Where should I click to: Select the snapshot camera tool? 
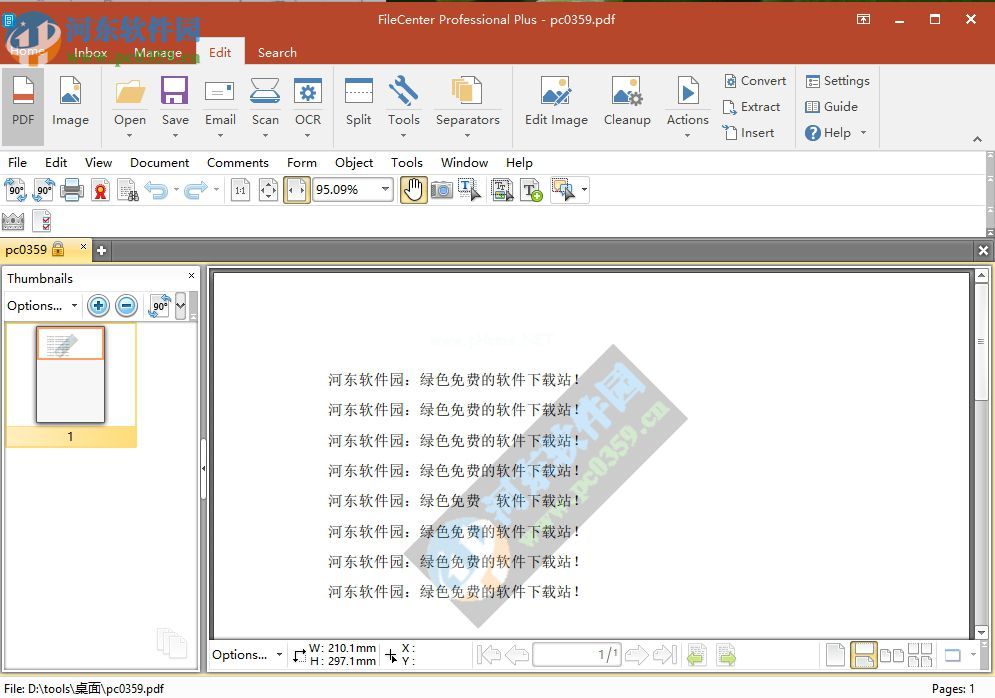[x=441, y=189]
